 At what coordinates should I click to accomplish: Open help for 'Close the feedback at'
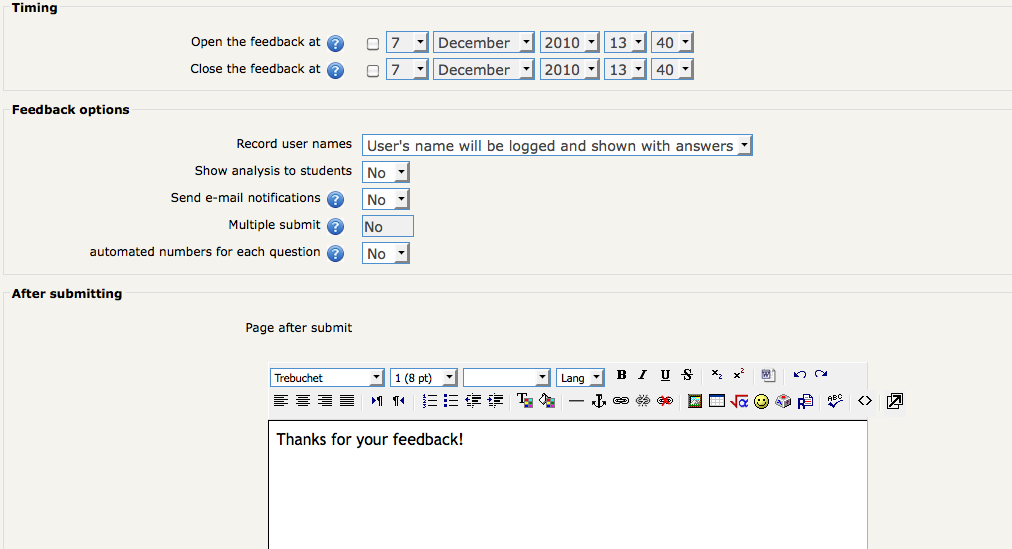tap(336, 71)
